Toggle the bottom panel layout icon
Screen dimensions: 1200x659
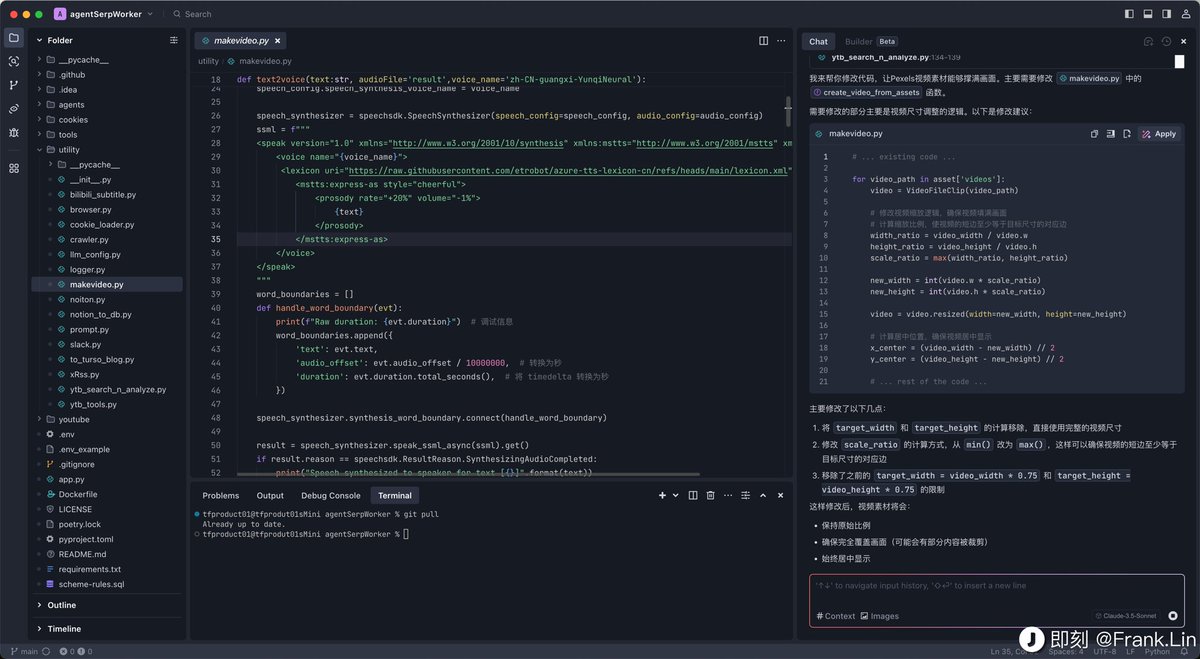[1148, 14]
